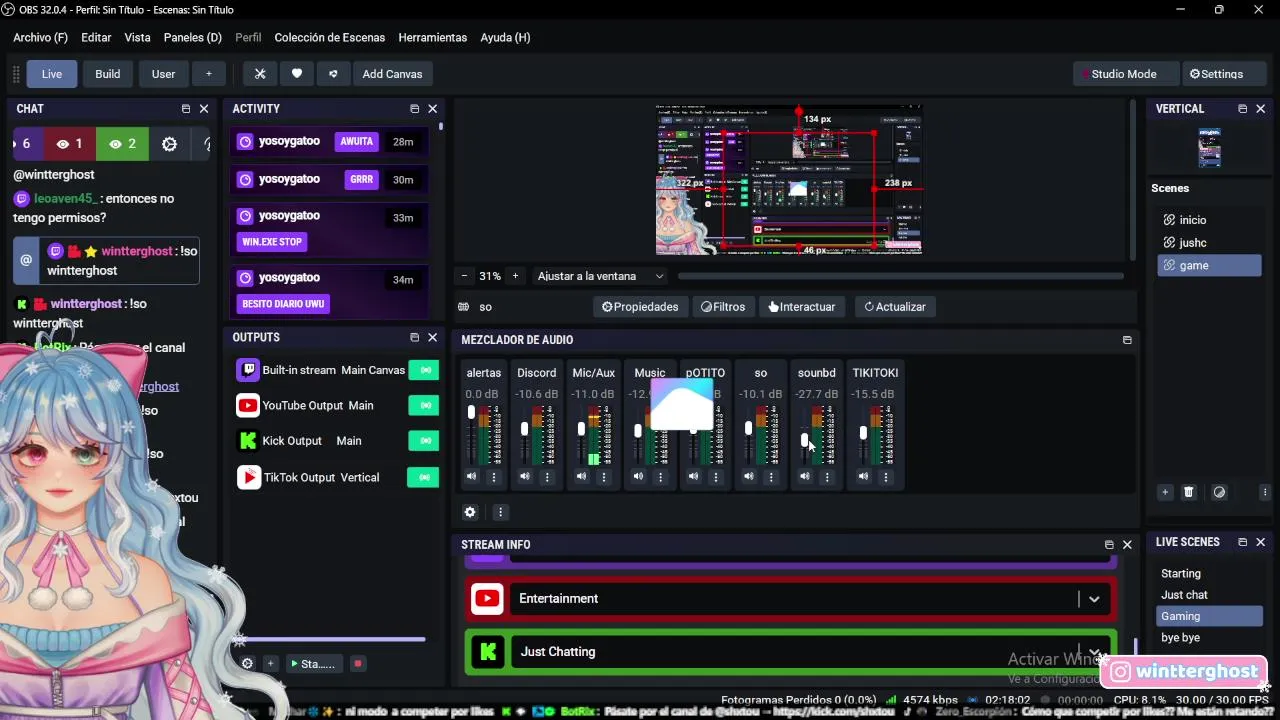
Task: Pop out the CHAT panel
Action: pyautogui.click(x=185, y=109)
